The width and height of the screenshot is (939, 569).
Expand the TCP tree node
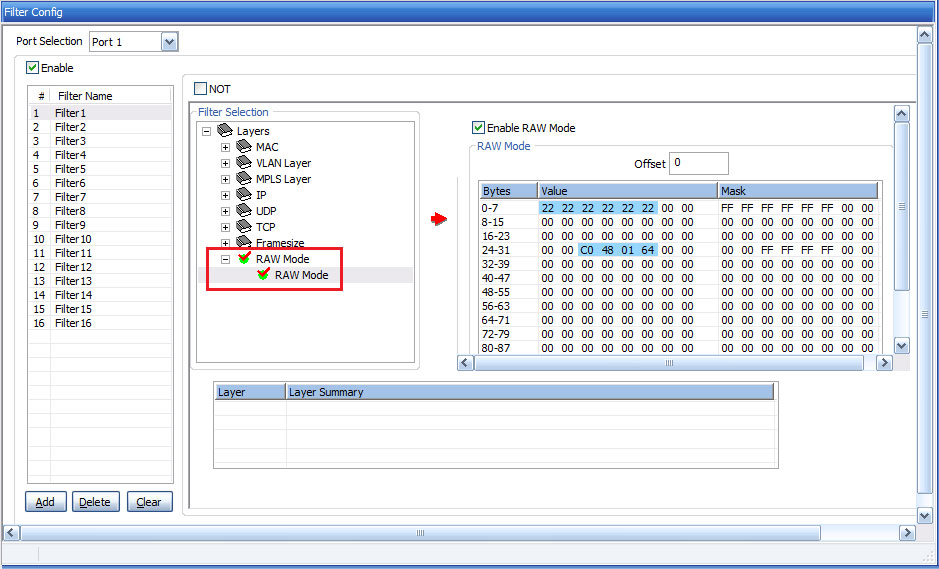pyautogui.click(x=225, y=228)
